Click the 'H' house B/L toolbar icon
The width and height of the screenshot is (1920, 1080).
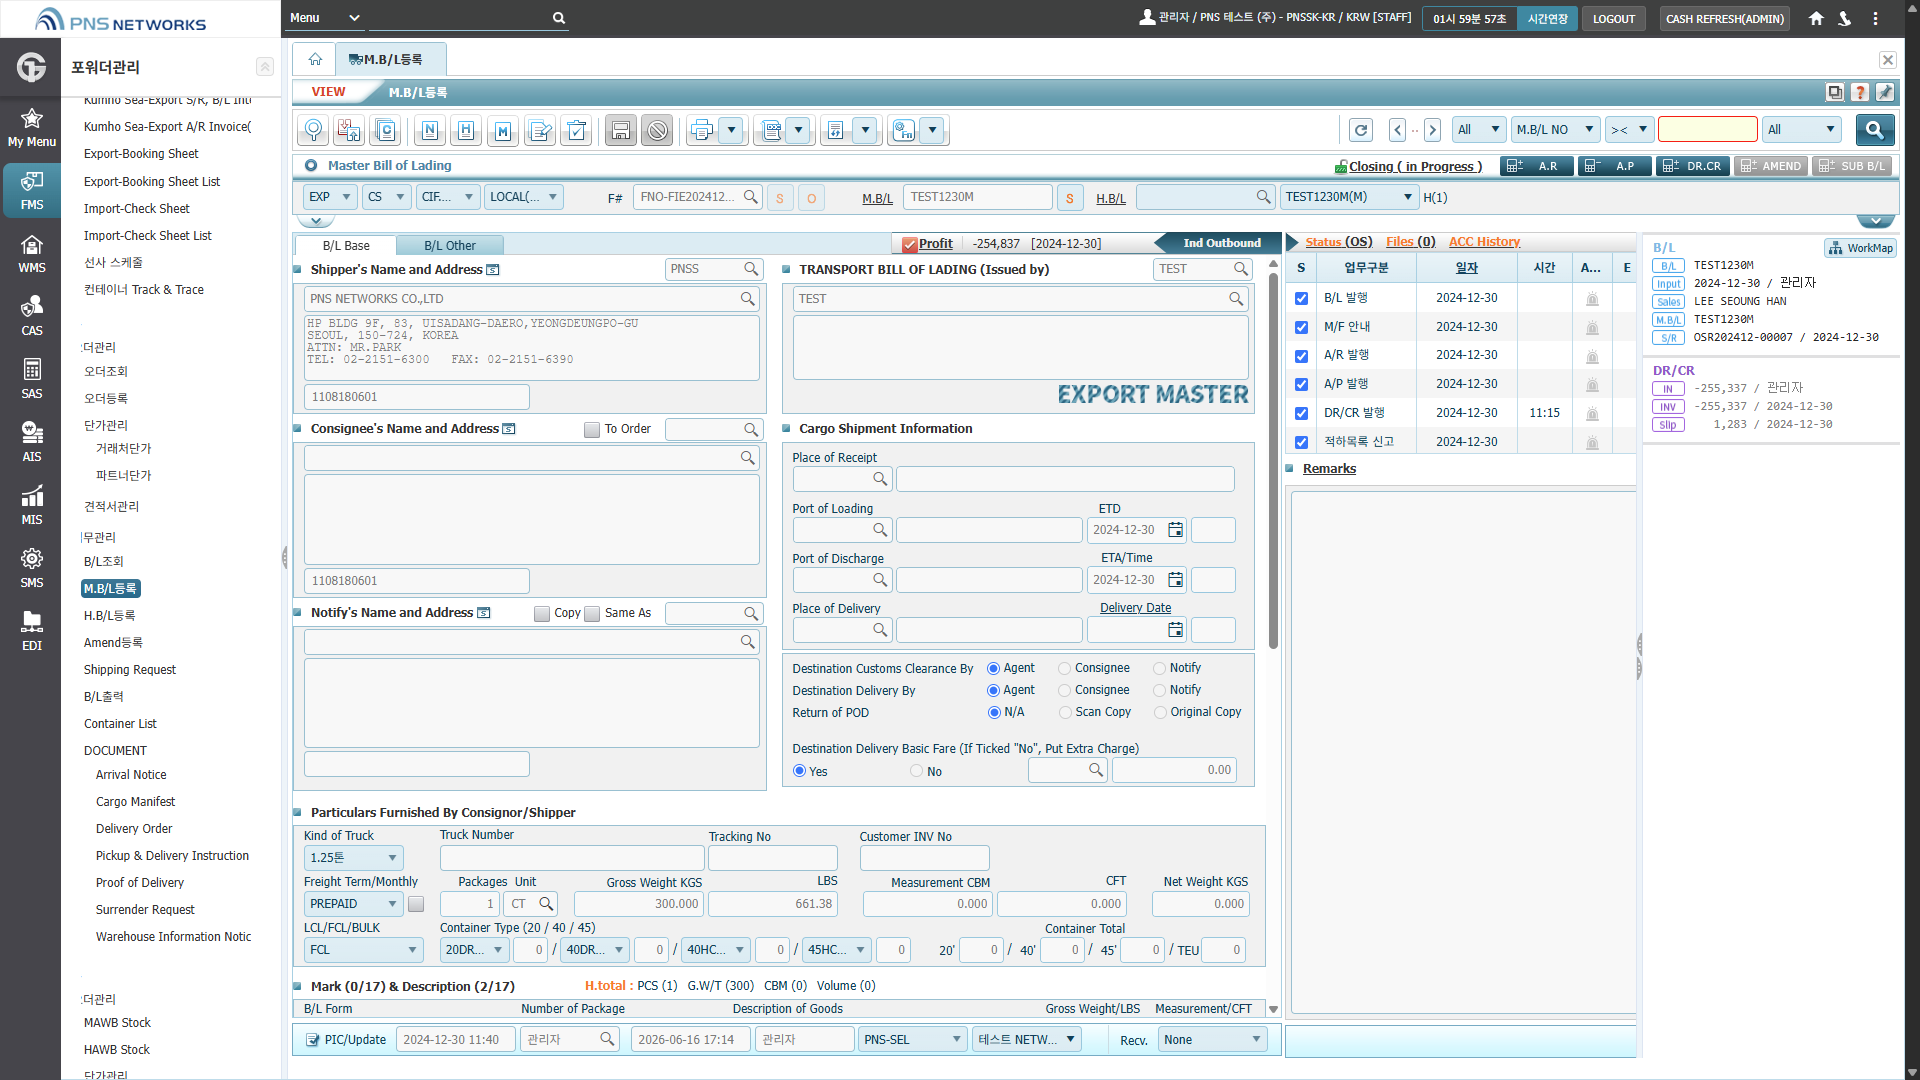pos(466,130)
